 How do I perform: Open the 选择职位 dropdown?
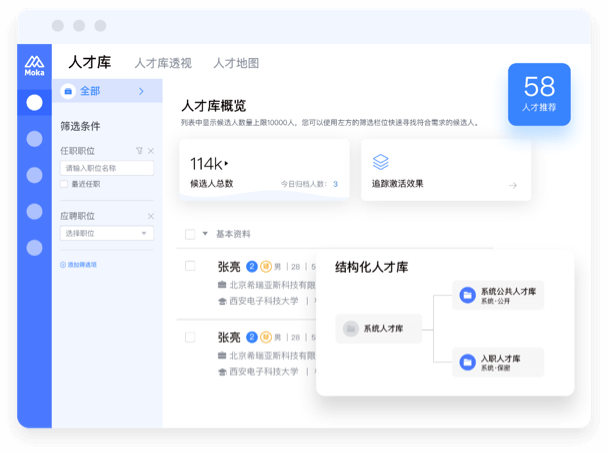coord(106,233)
